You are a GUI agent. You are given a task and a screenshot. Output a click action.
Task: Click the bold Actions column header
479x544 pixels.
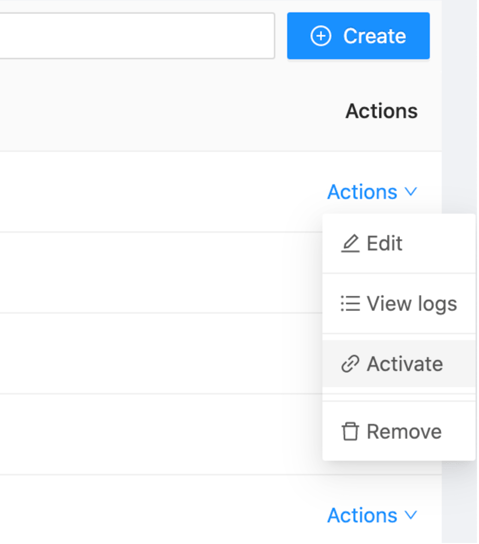point(382,111)
